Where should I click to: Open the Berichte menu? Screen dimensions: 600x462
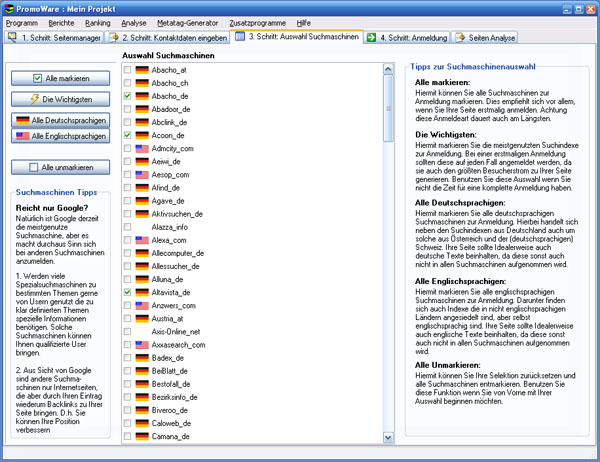click(61, 23)
